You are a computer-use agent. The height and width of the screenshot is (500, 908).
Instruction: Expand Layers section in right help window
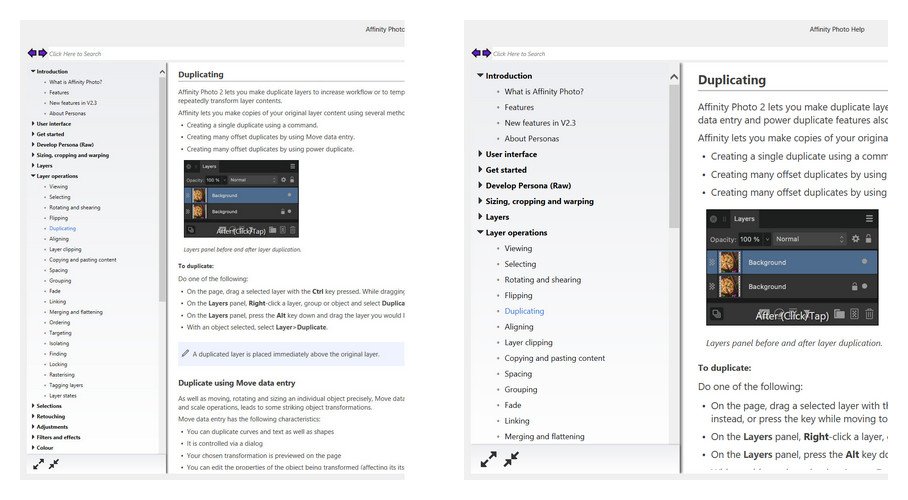480,216
